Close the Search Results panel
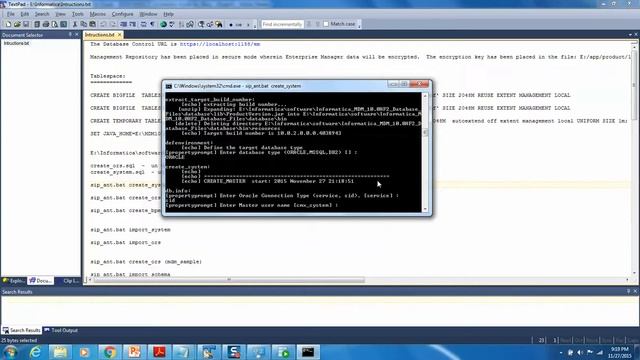Image resolution: width=640 pixels, height=360 pixels. [635, 291]
